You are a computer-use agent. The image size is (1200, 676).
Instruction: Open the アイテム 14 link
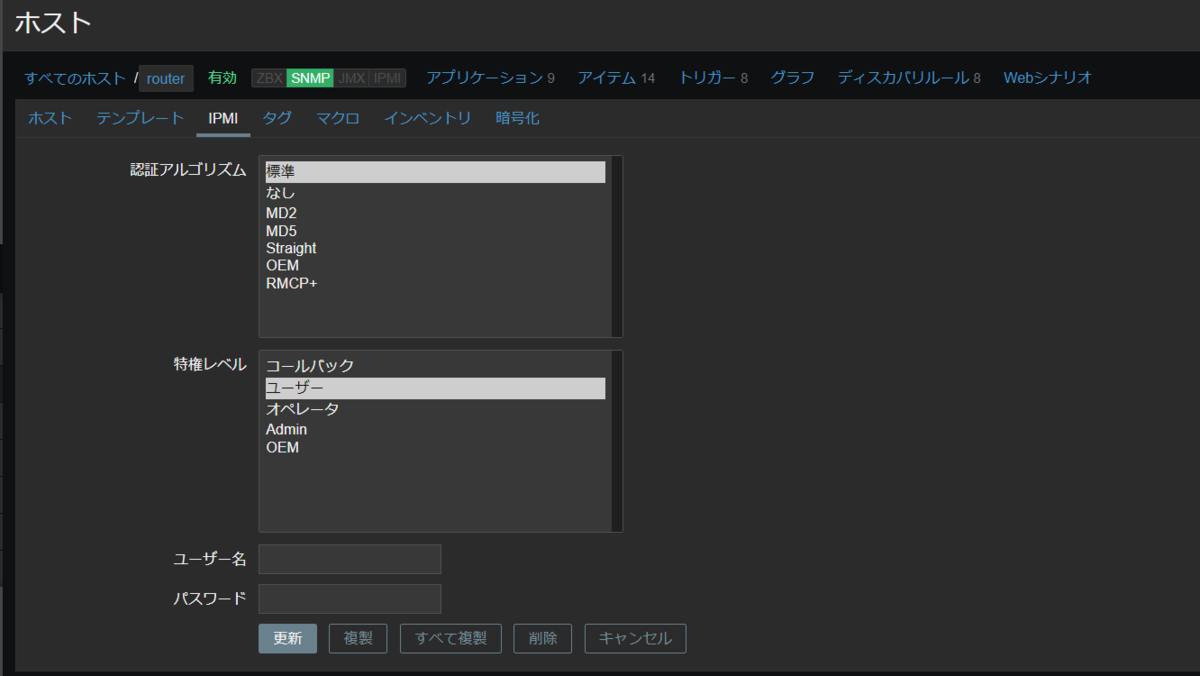click(x=619, y=76)
